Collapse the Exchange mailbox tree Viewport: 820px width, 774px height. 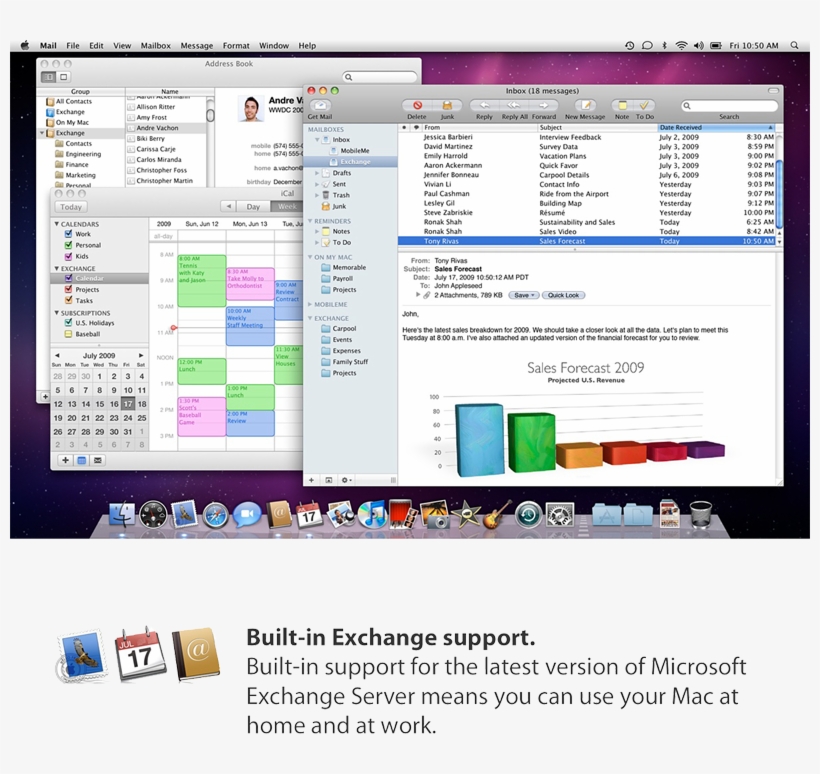point(310,318)
